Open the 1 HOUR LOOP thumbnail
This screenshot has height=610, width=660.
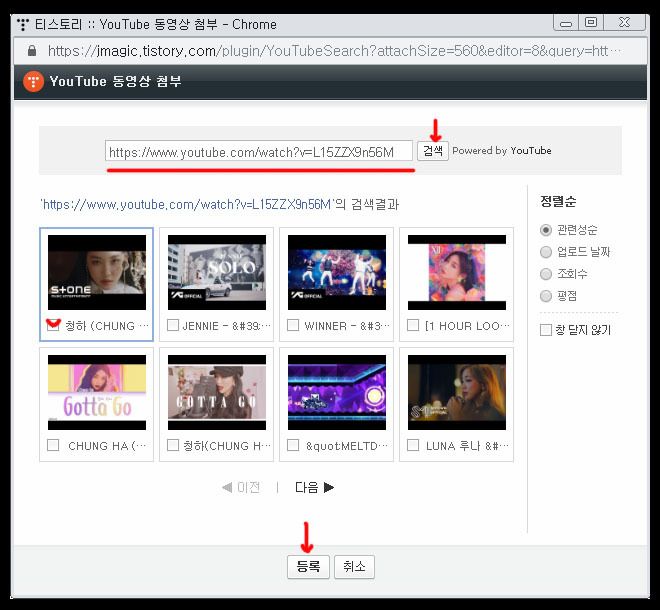pos(457,272)
